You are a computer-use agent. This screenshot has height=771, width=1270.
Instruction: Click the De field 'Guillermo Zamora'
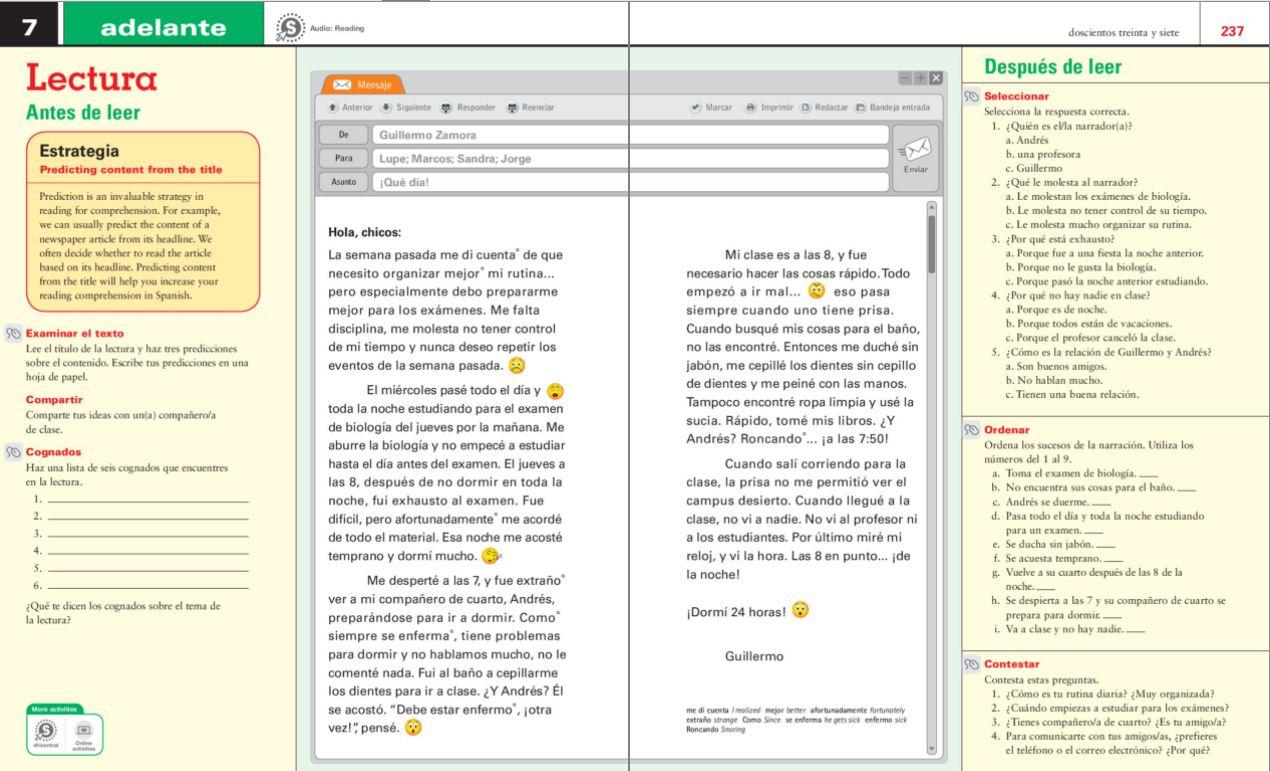click(629, 135)
